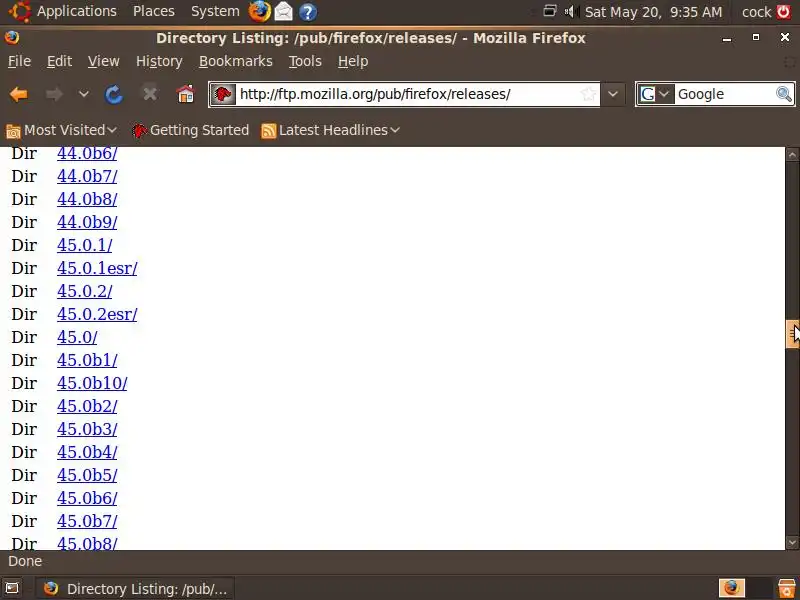Open the 45.0b4/ directory link

tap(87, 452)
